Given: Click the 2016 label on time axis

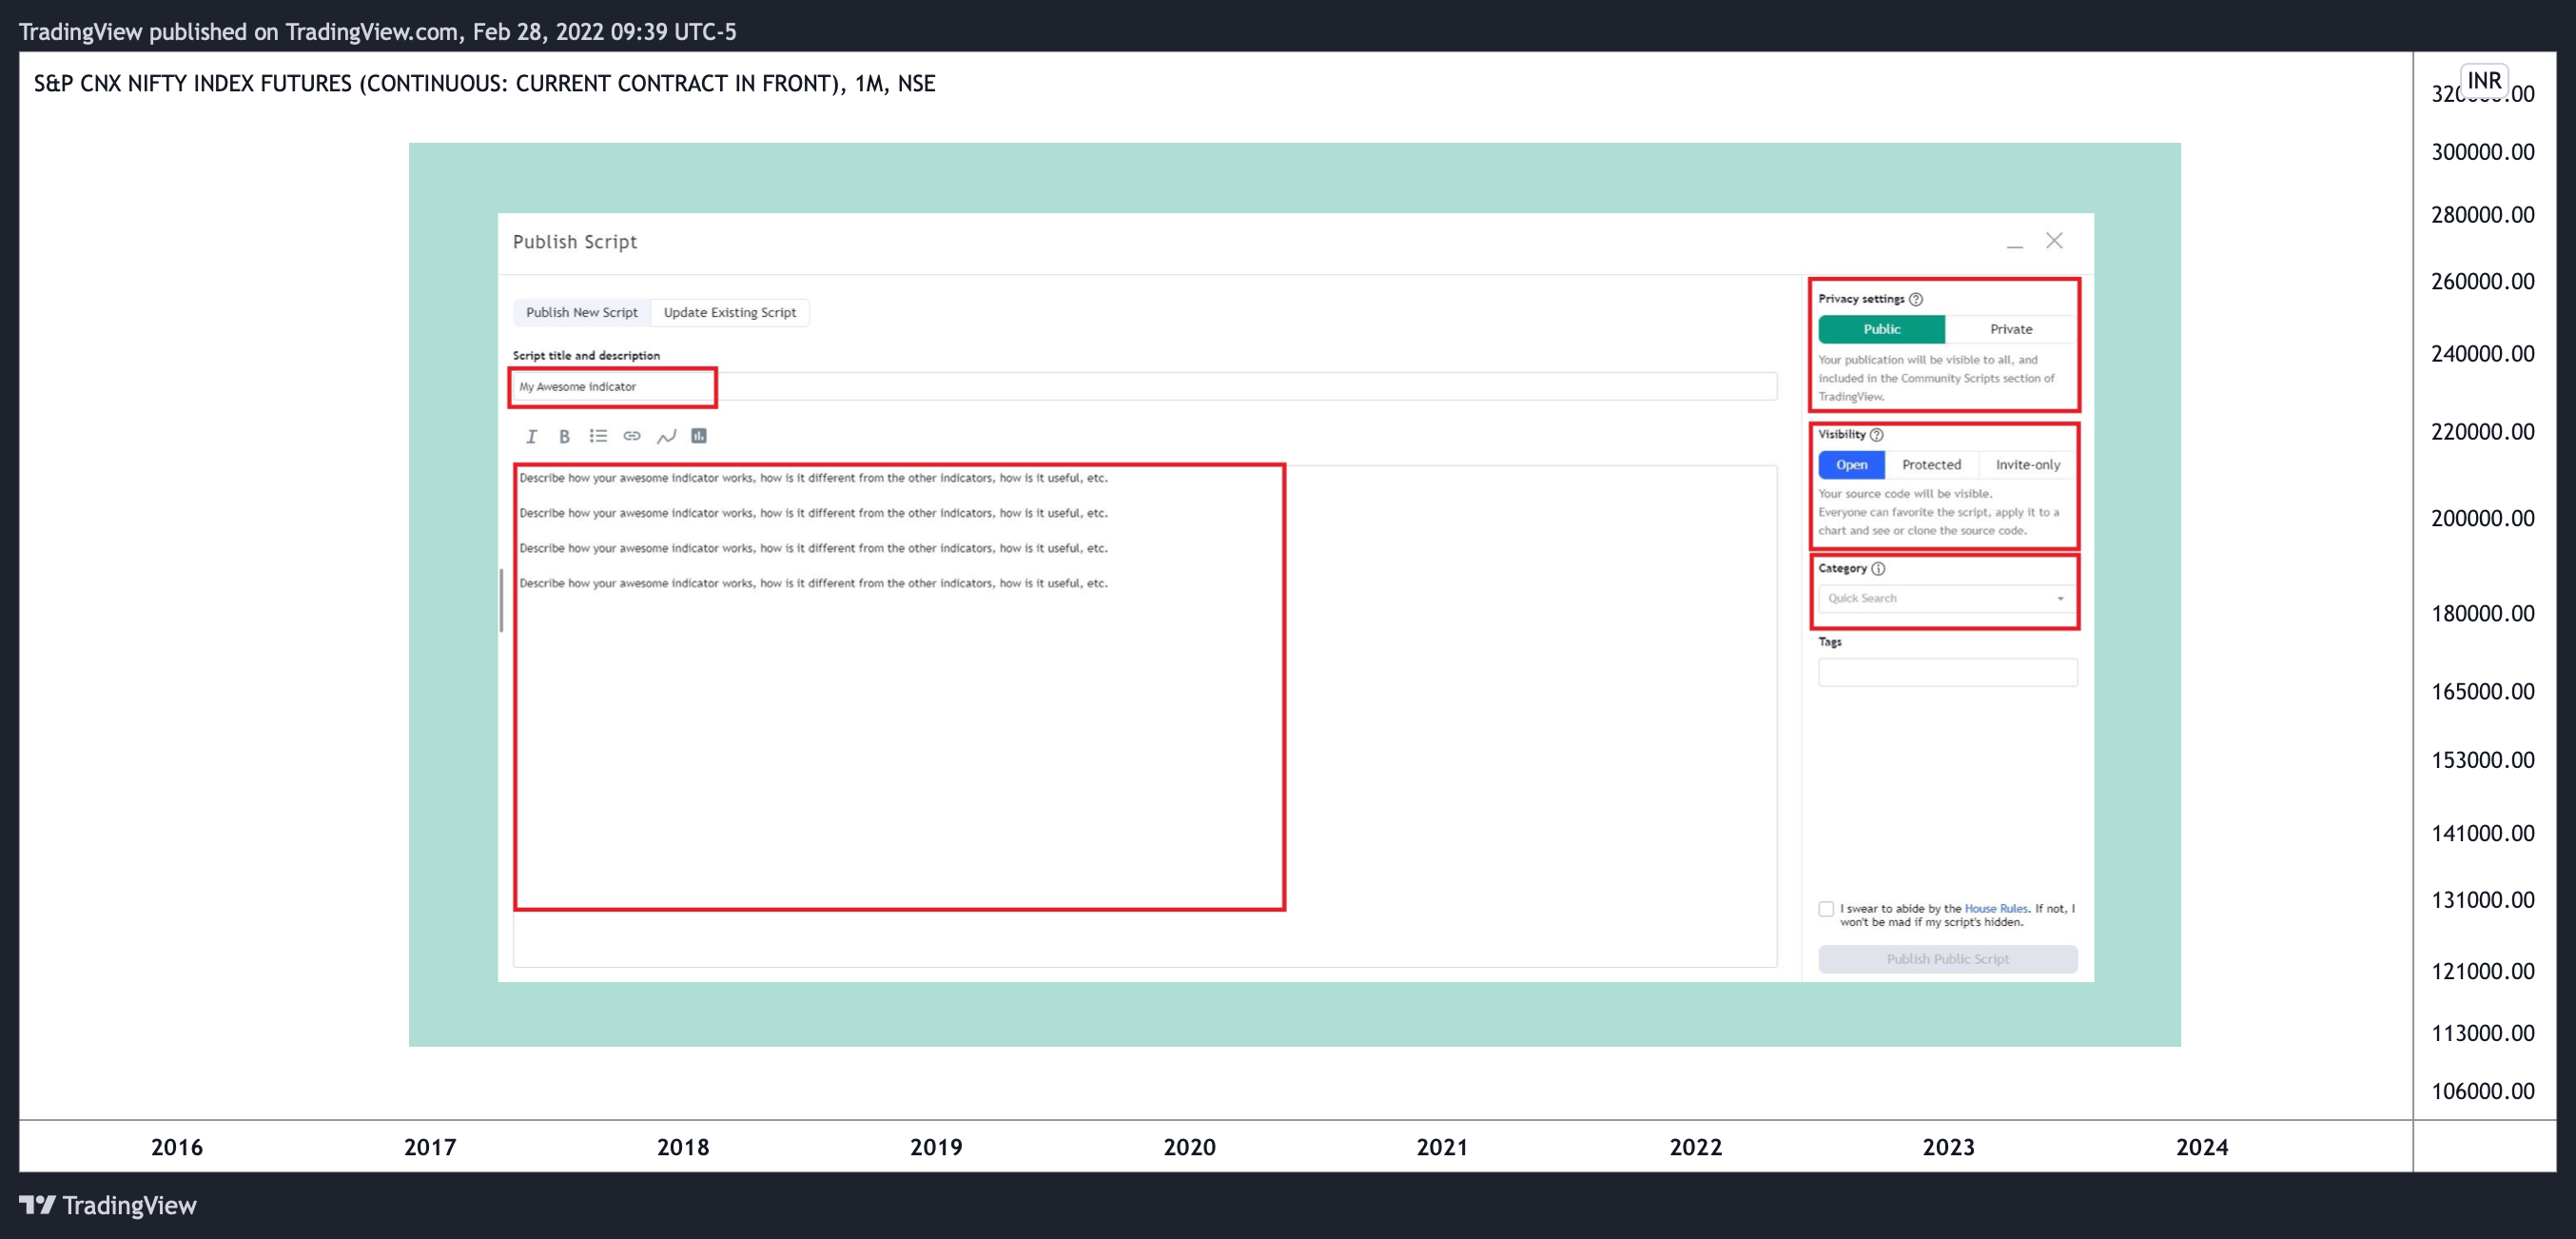Looking at the screenshot, I should [177, 1147].
